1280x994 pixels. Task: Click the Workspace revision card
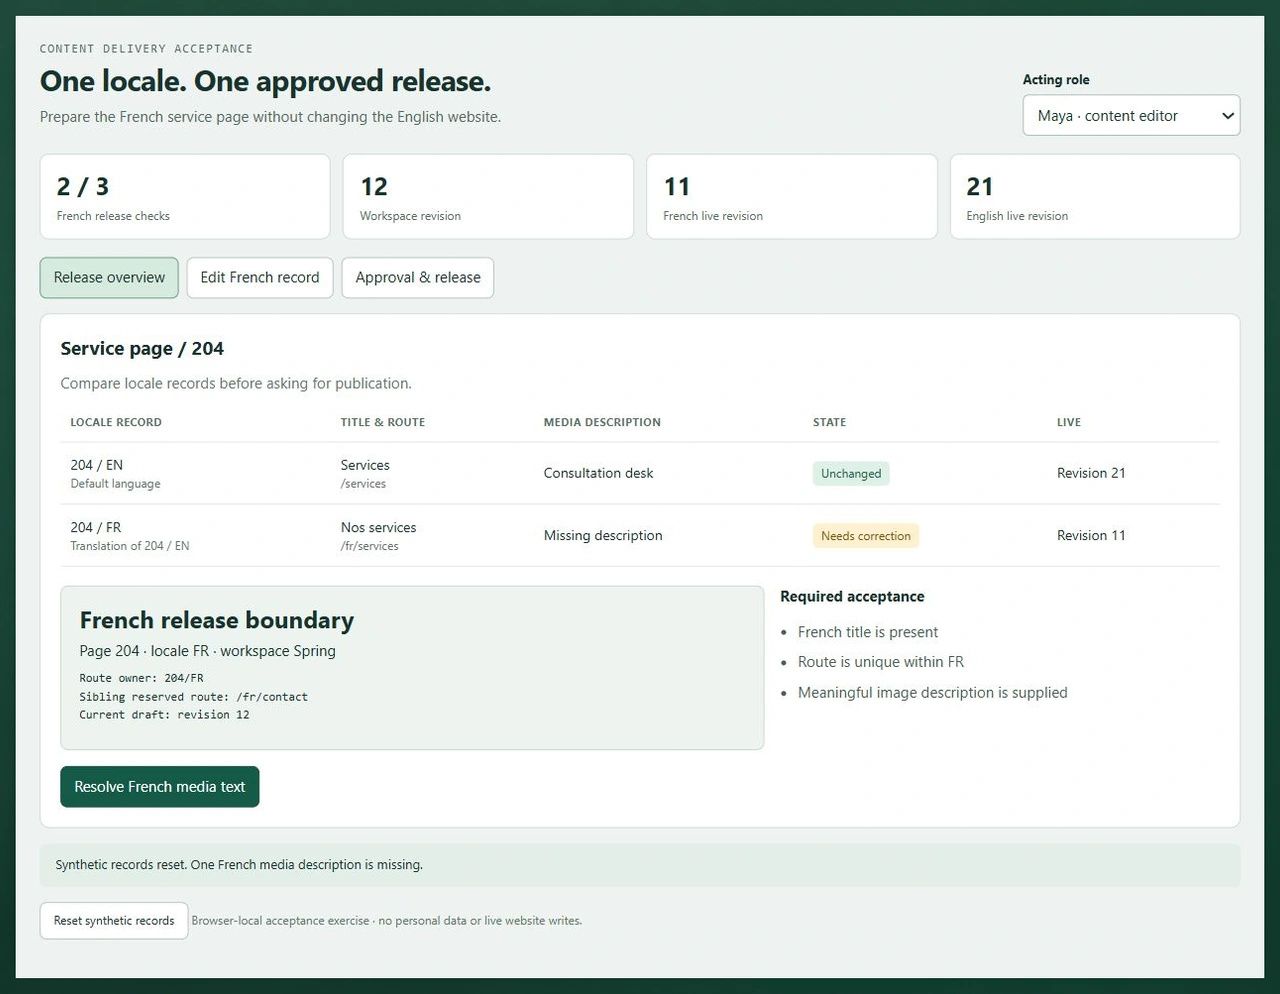488,196
